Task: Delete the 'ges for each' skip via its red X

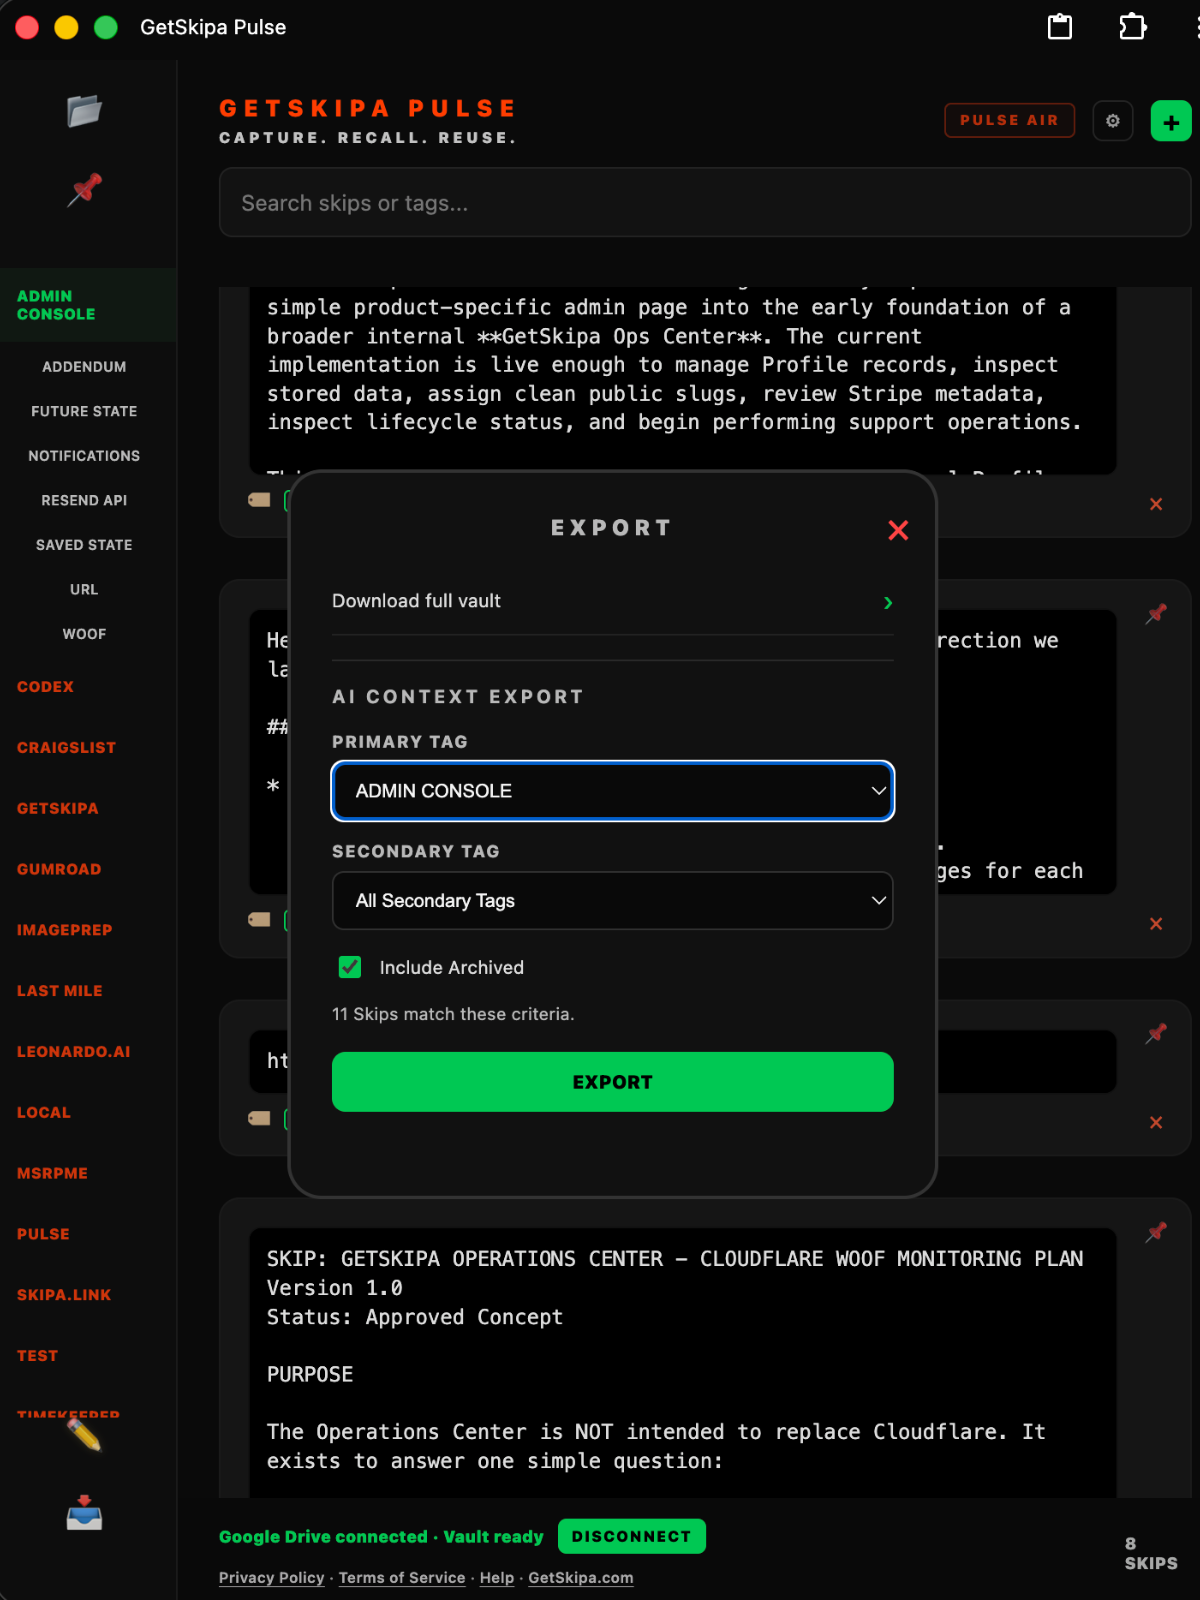Action: point(1156,924)
